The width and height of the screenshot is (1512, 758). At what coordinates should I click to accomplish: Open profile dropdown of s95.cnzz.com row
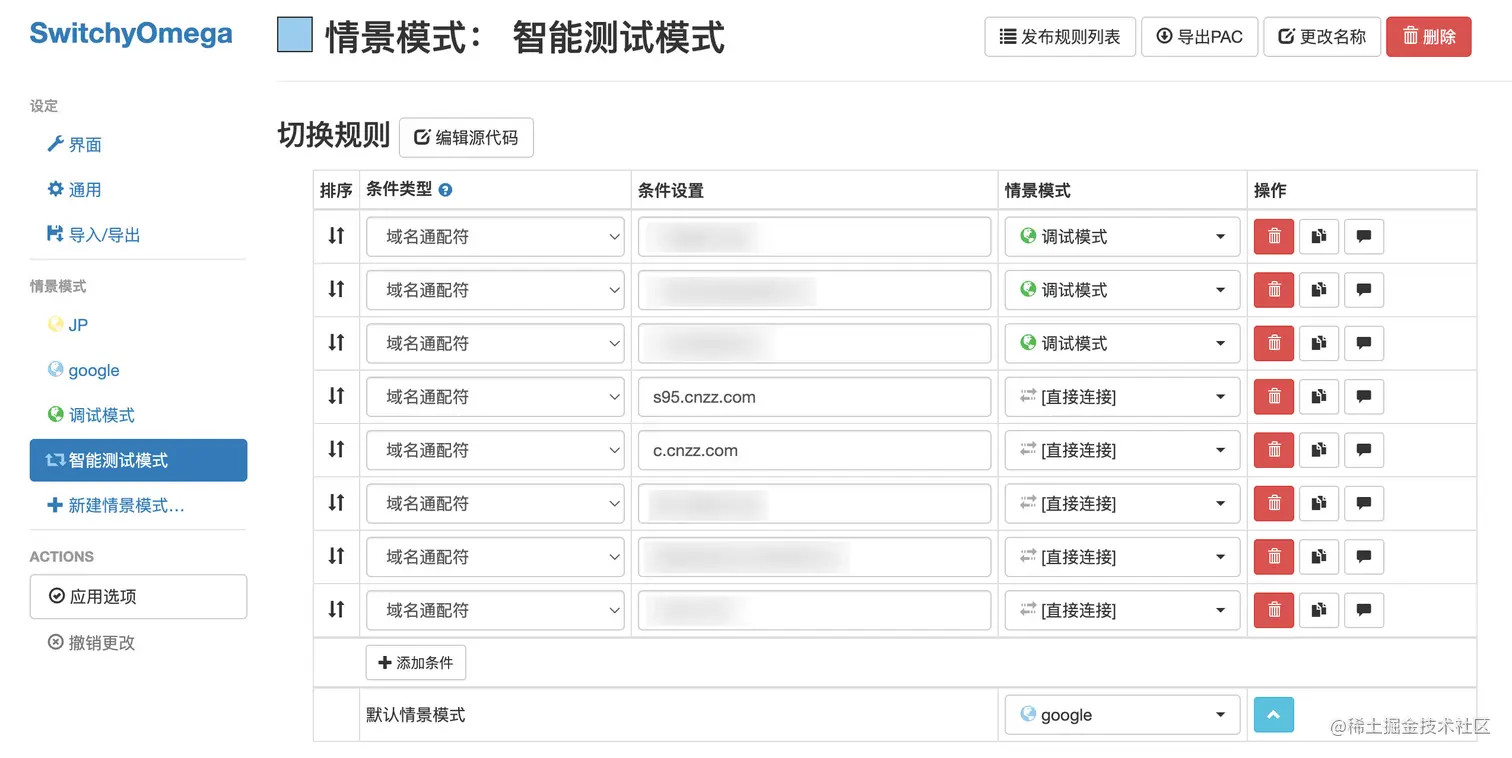1122,397
